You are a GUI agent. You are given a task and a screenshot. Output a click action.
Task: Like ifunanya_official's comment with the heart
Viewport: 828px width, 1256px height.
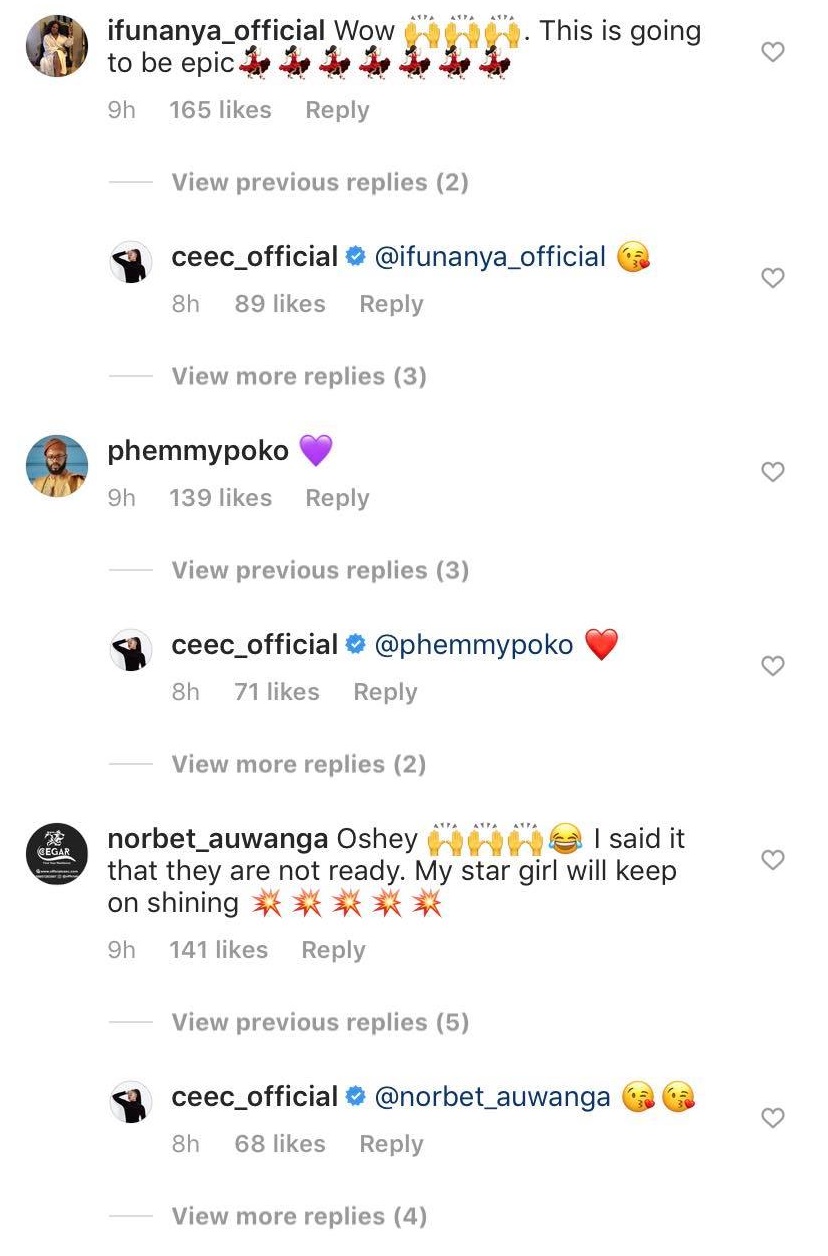pyautogui.click(x=773, y=52)
